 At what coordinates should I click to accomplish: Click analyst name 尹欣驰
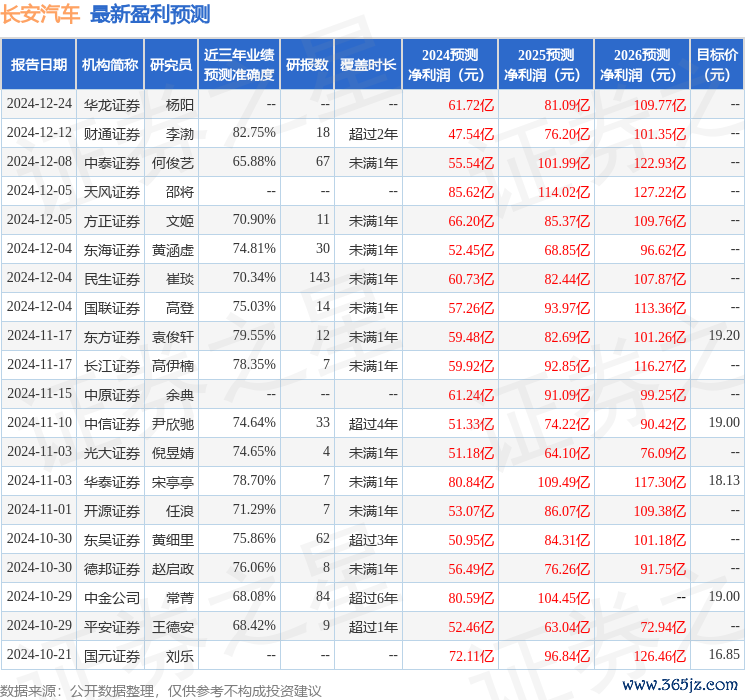(173, 424)
